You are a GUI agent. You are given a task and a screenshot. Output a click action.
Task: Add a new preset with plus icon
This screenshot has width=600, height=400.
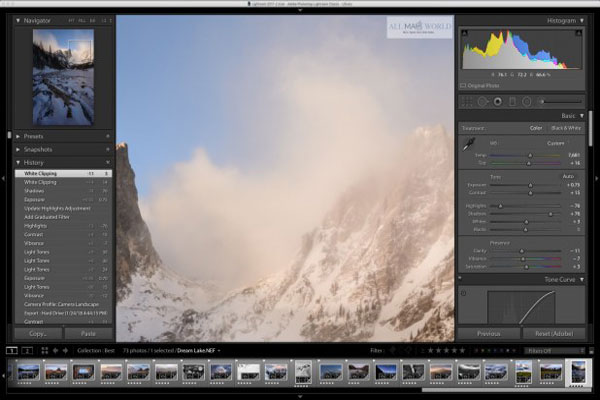point(108,135)
